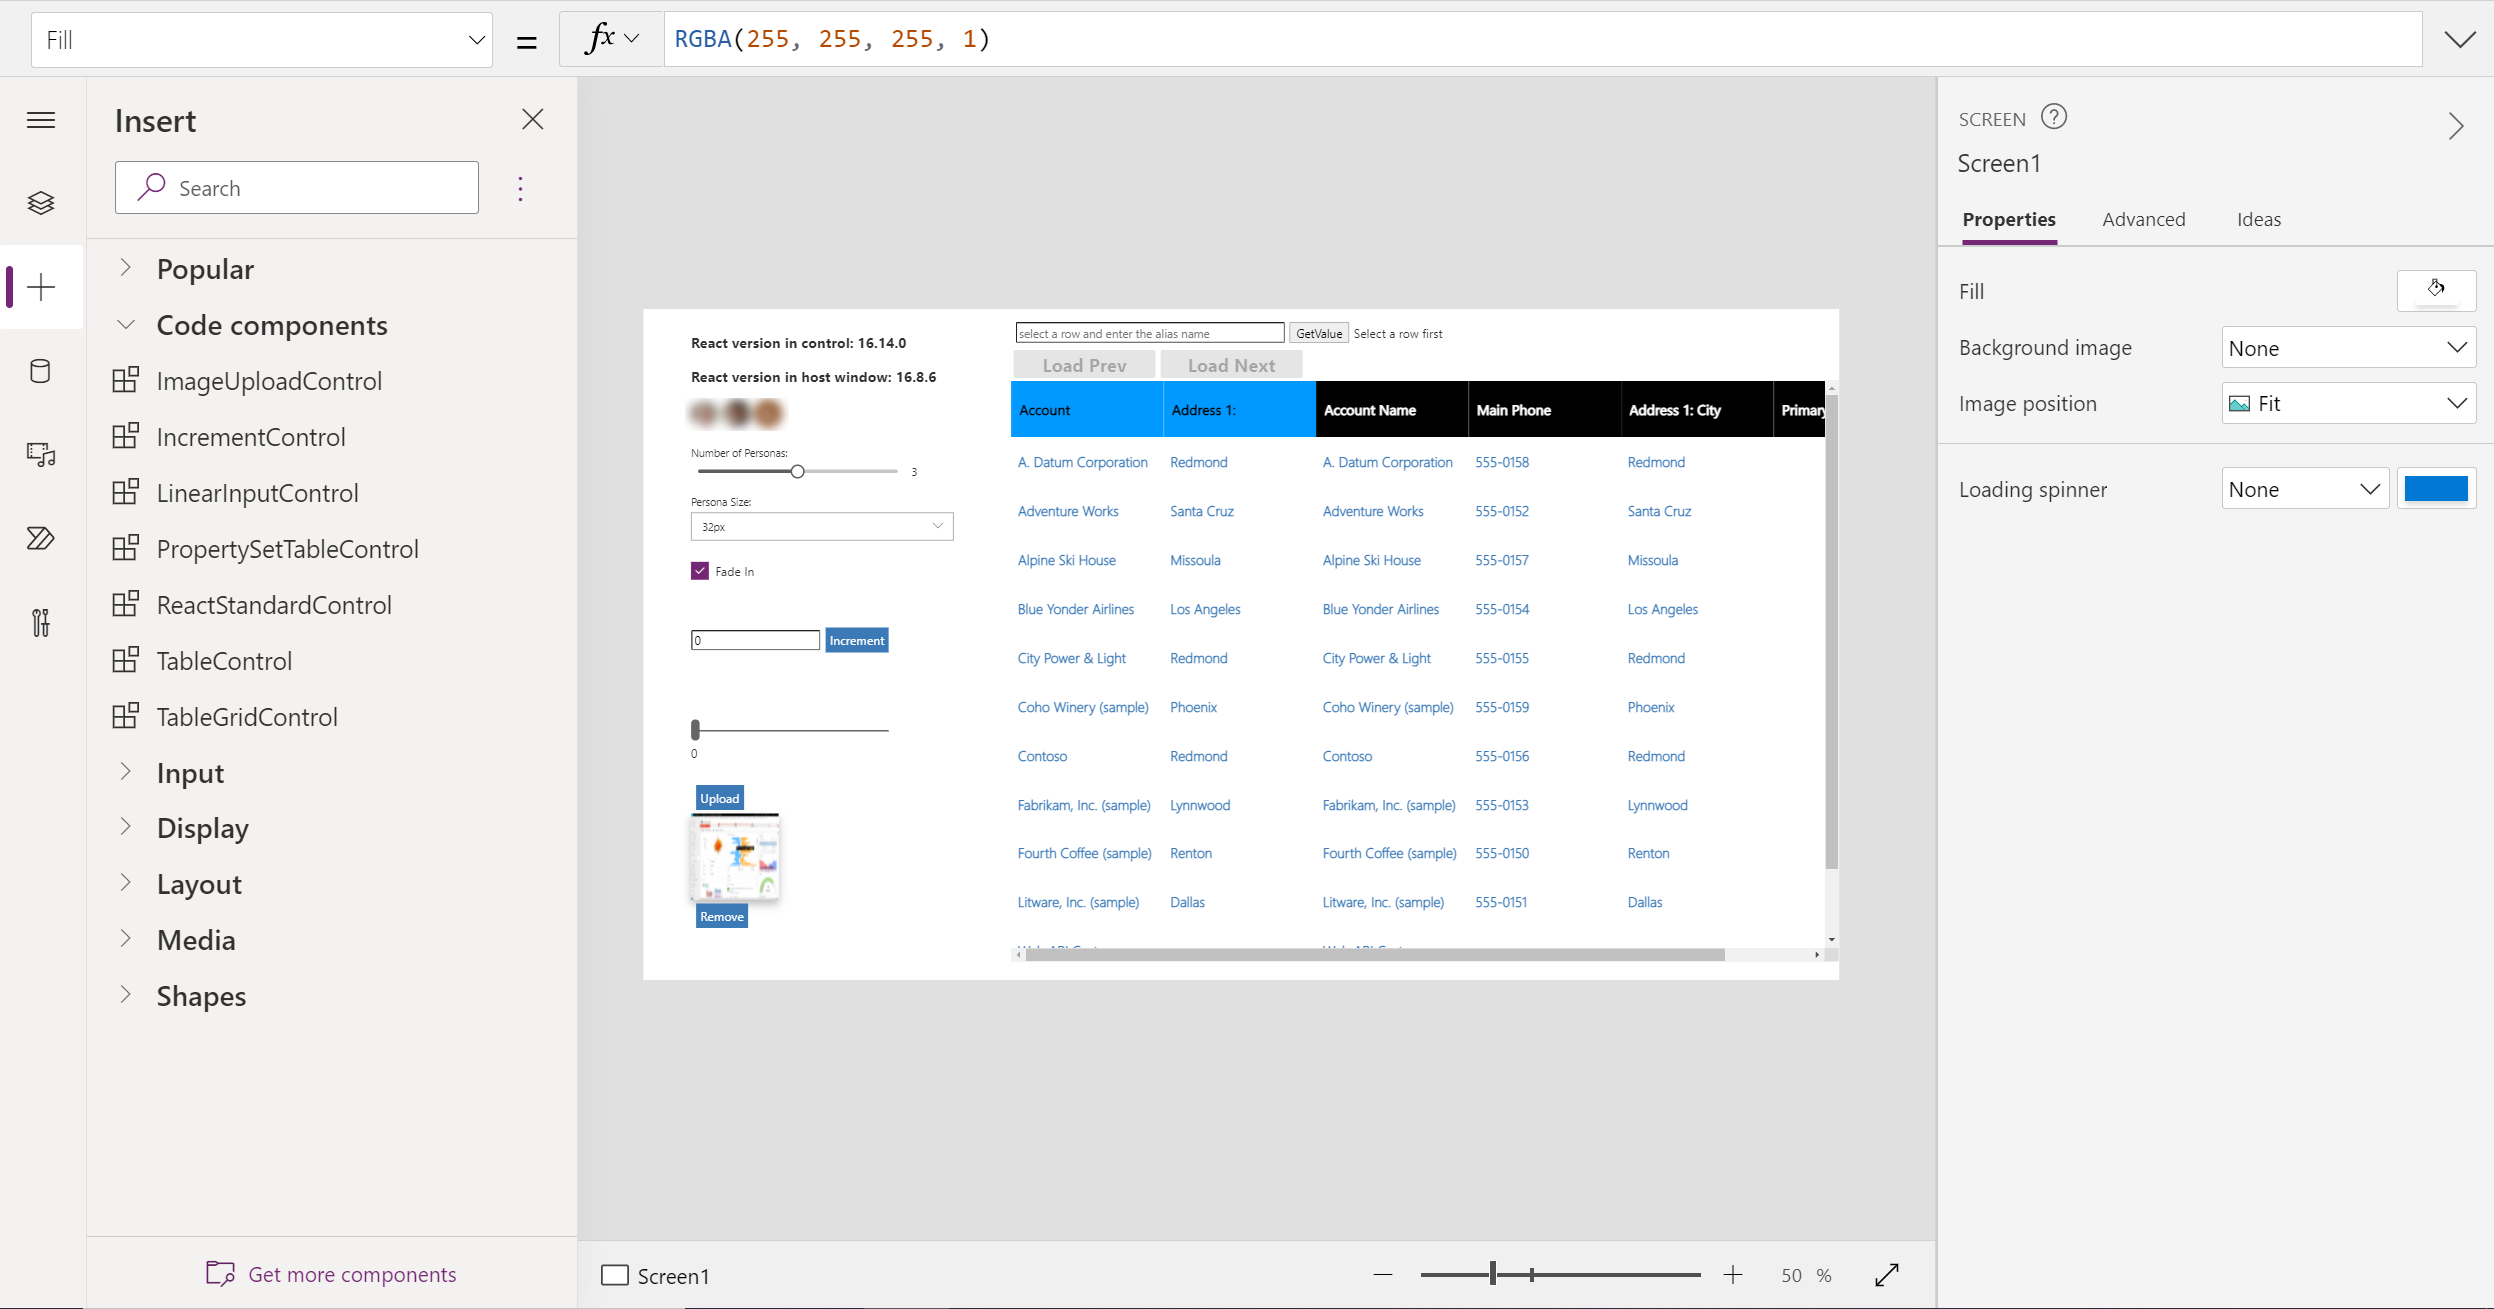Drag the Number of Personas slider

(x=798, y=473)
